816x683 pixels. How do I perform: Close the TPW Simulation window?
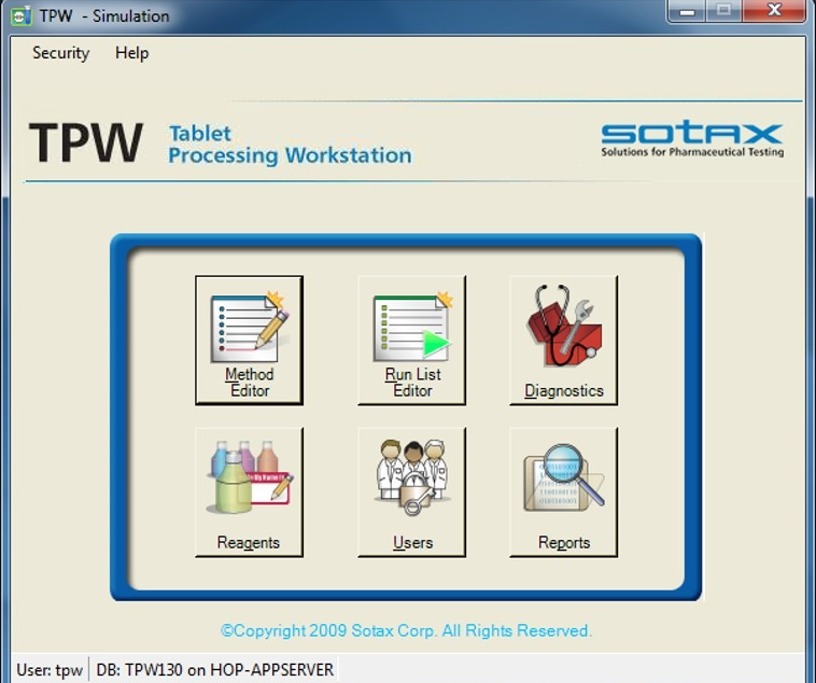pyautogui.click(x=774, y=11)
